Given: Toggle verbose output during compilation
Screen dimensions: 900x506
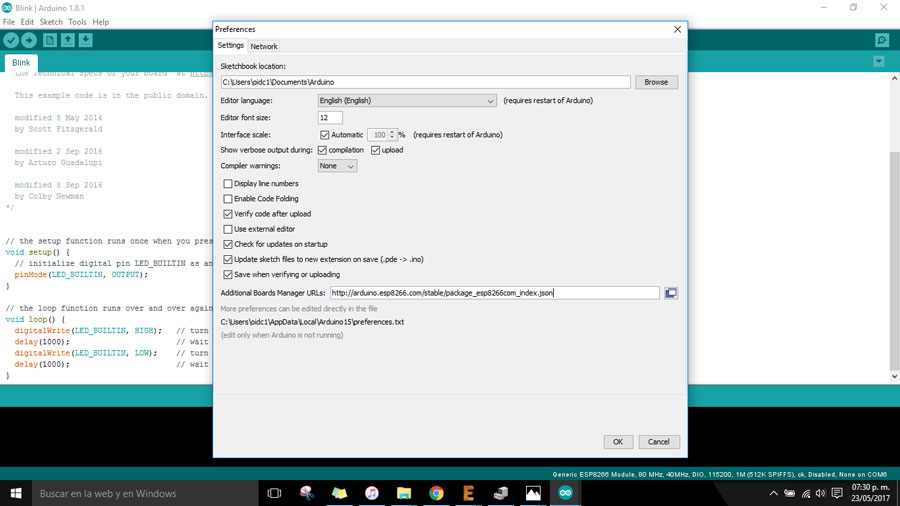Looking at the screenshot, I should (x=322, y=150).
